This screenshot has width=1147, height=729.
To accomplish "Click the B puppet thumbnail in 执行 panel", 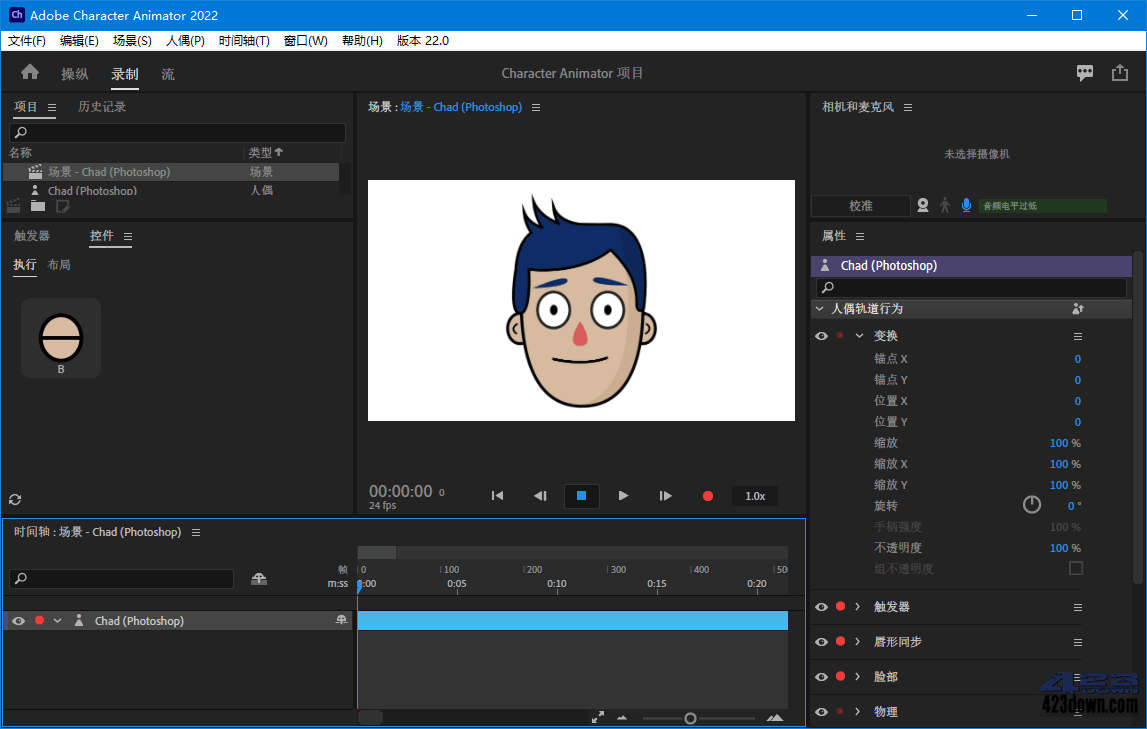I will coord(60,337).
